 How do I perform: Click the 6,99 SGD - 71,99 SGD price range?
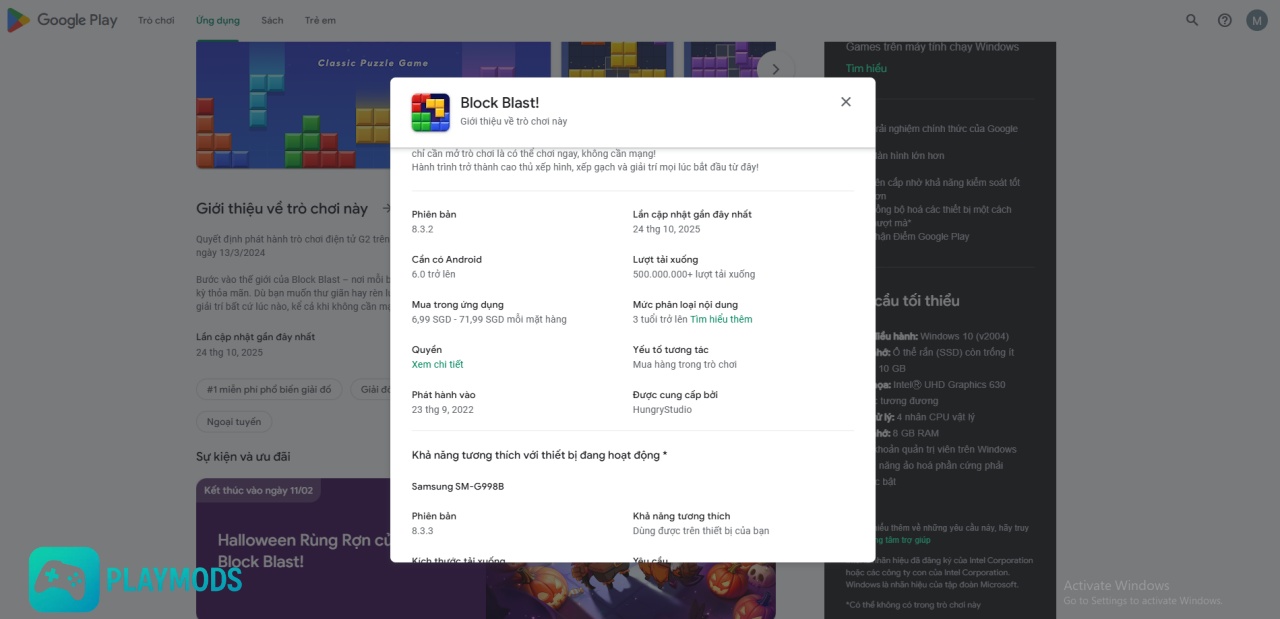click(x=489, y=320)
